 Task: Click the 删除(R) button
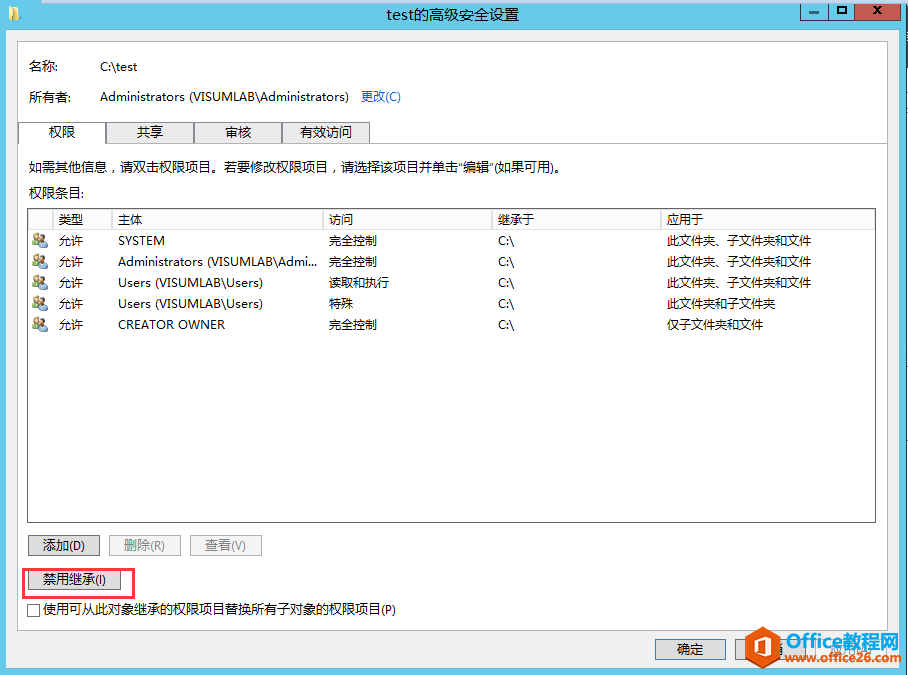click(x=145, y=545)
